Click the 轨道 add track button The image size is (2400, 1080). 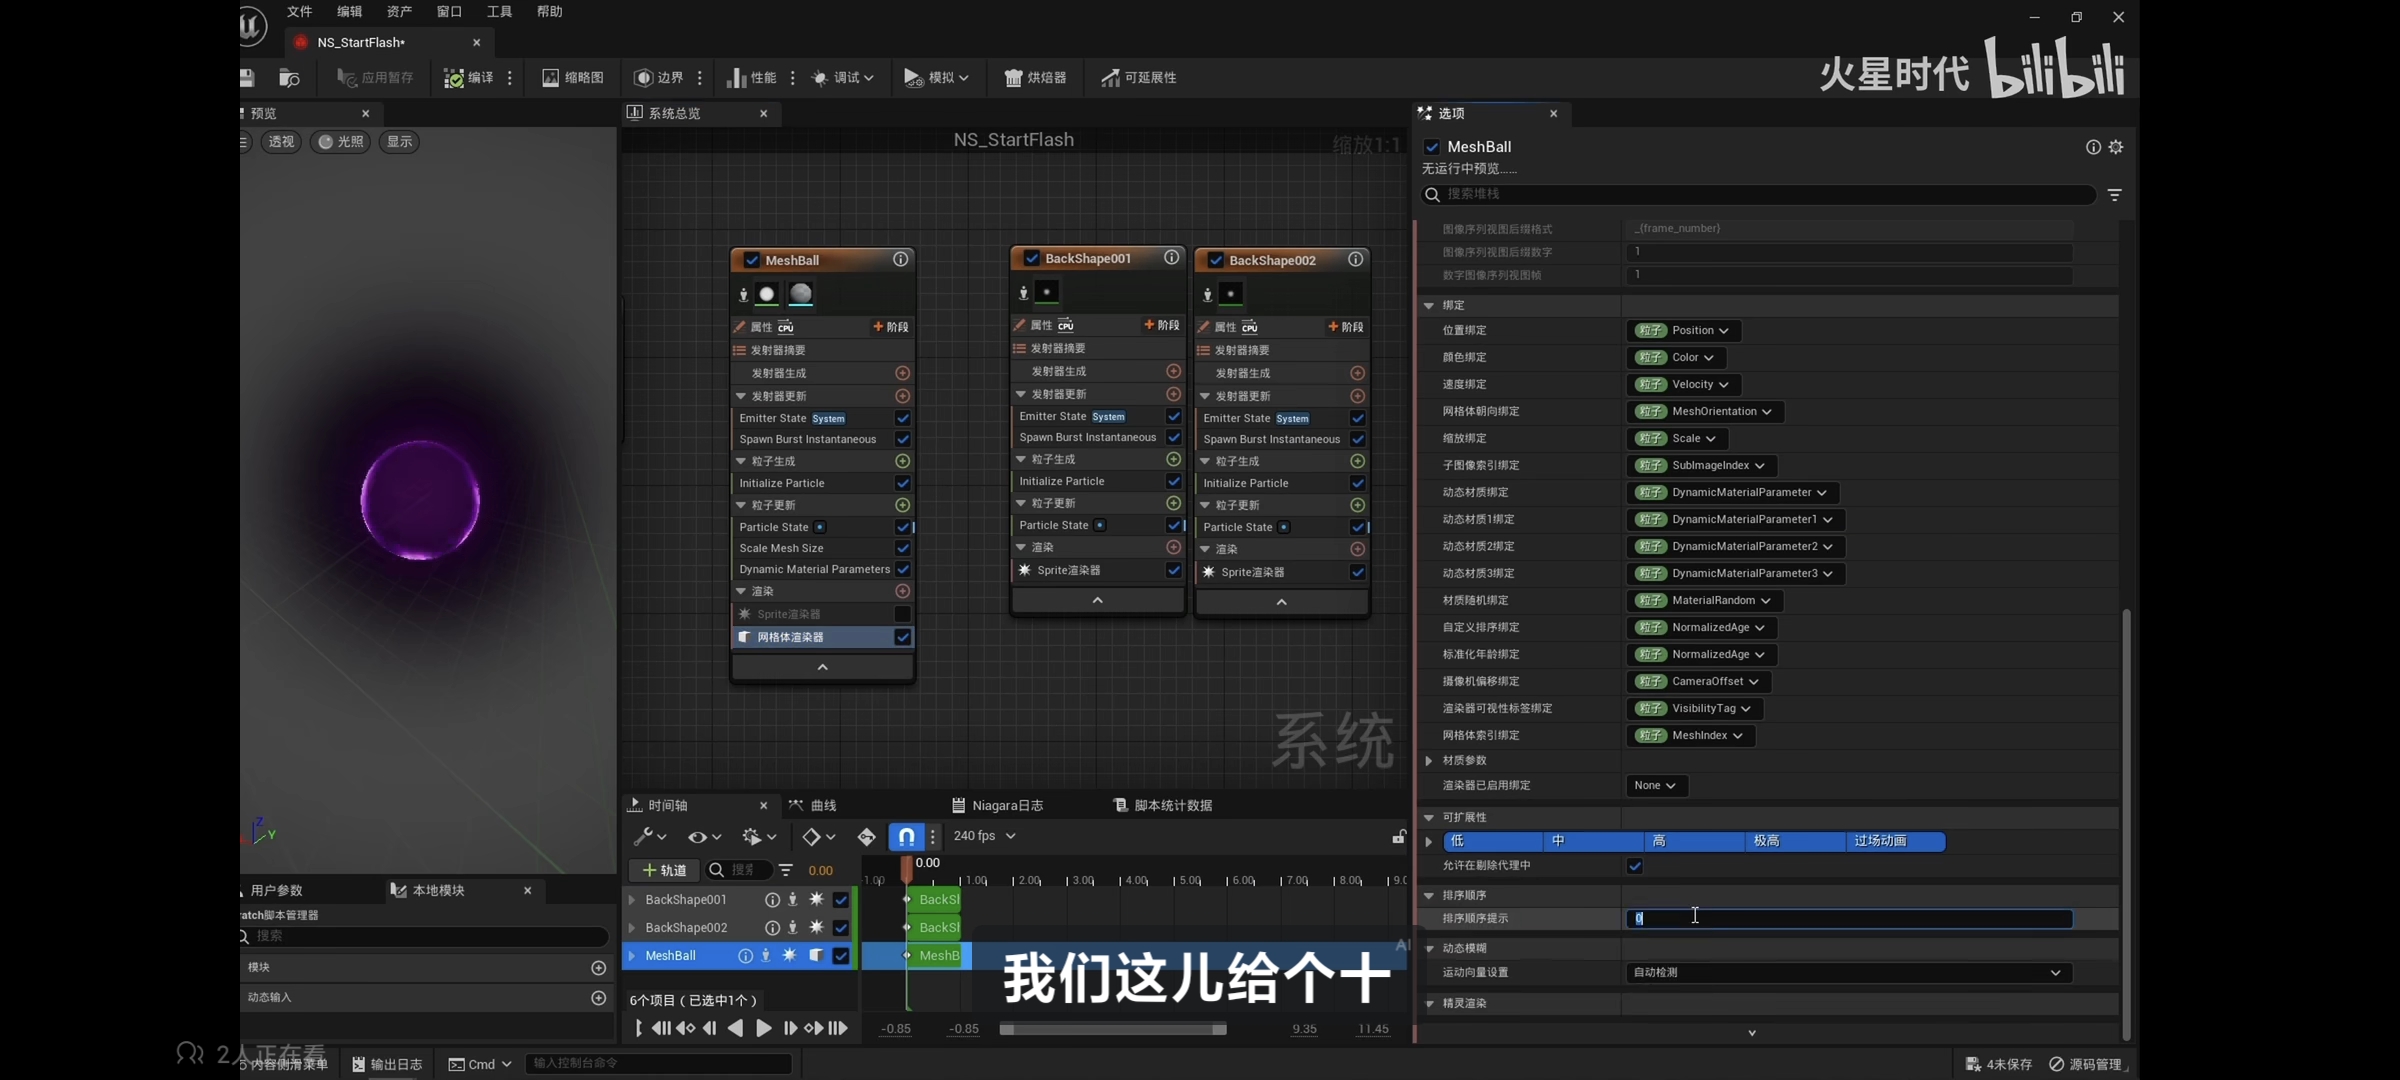664,870
